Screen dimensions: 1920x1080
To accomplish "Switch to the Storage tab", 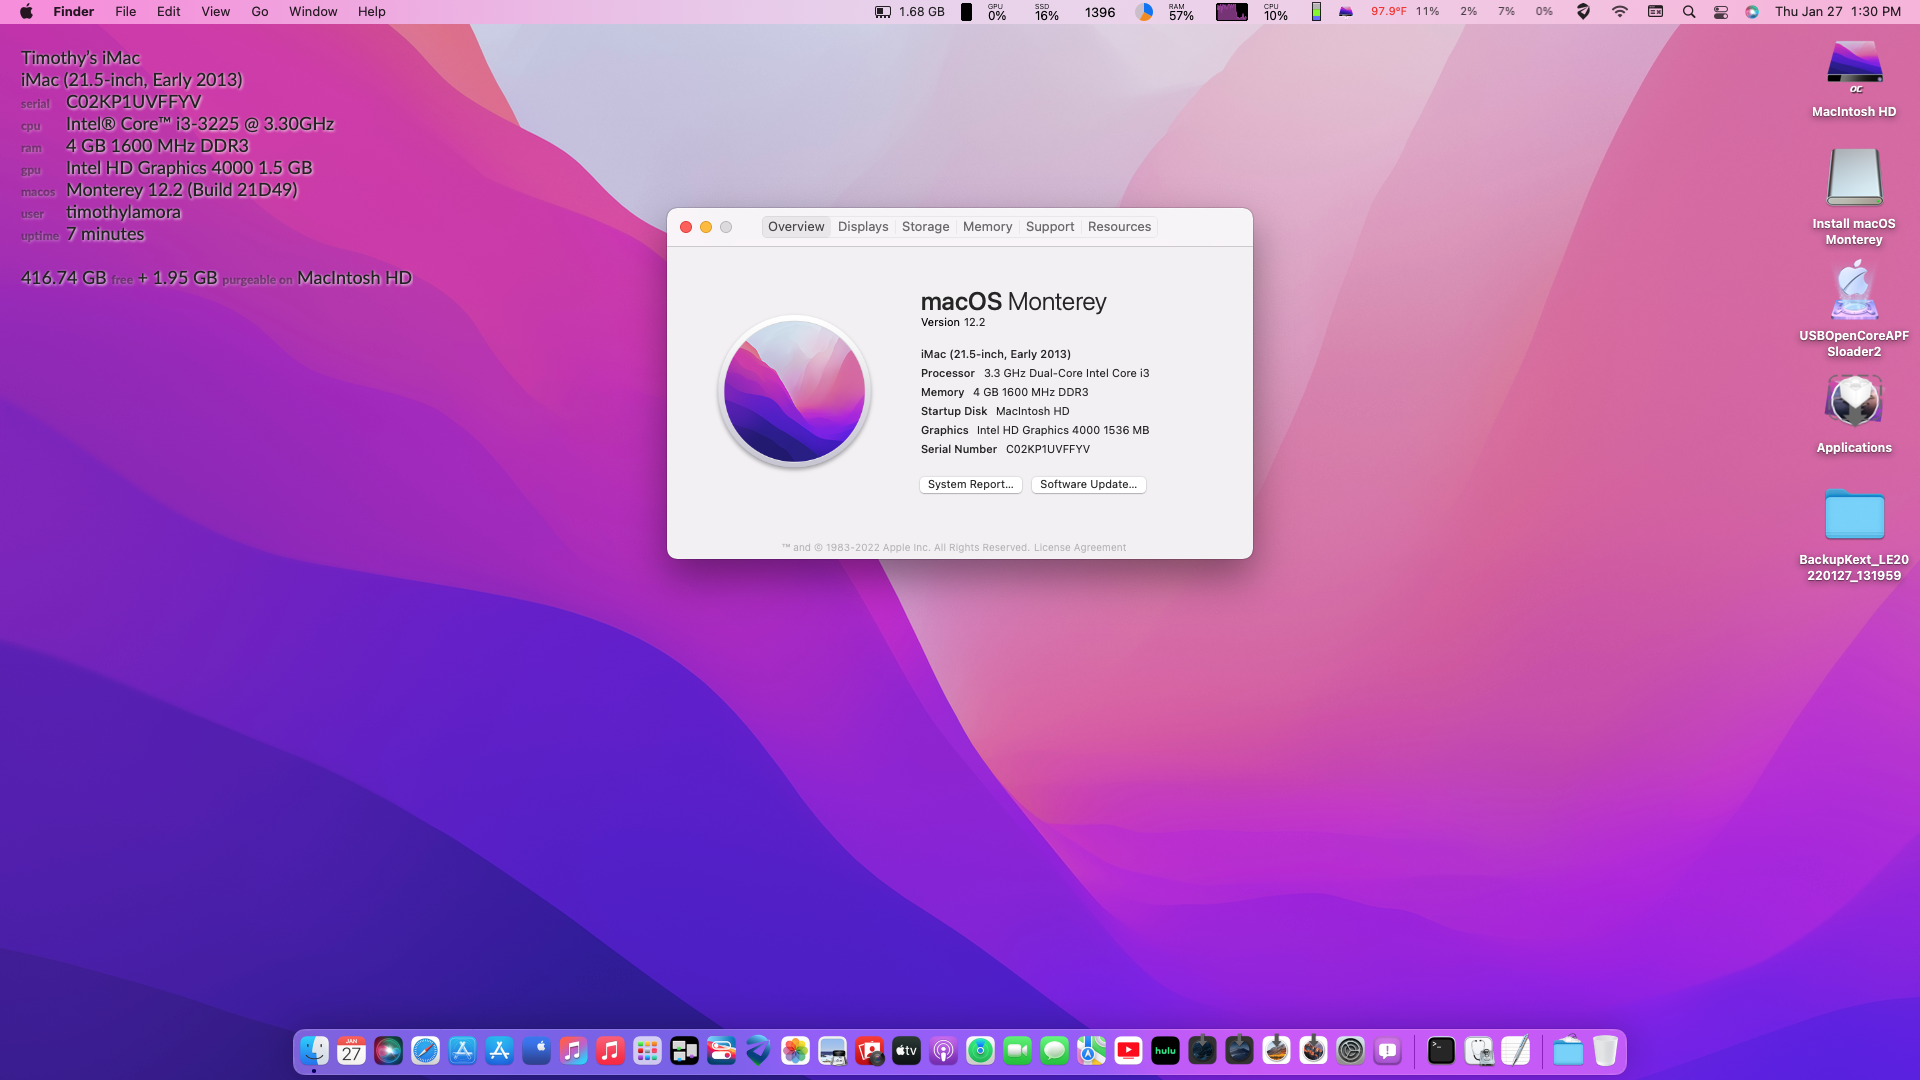I will (x=926, y=227).
